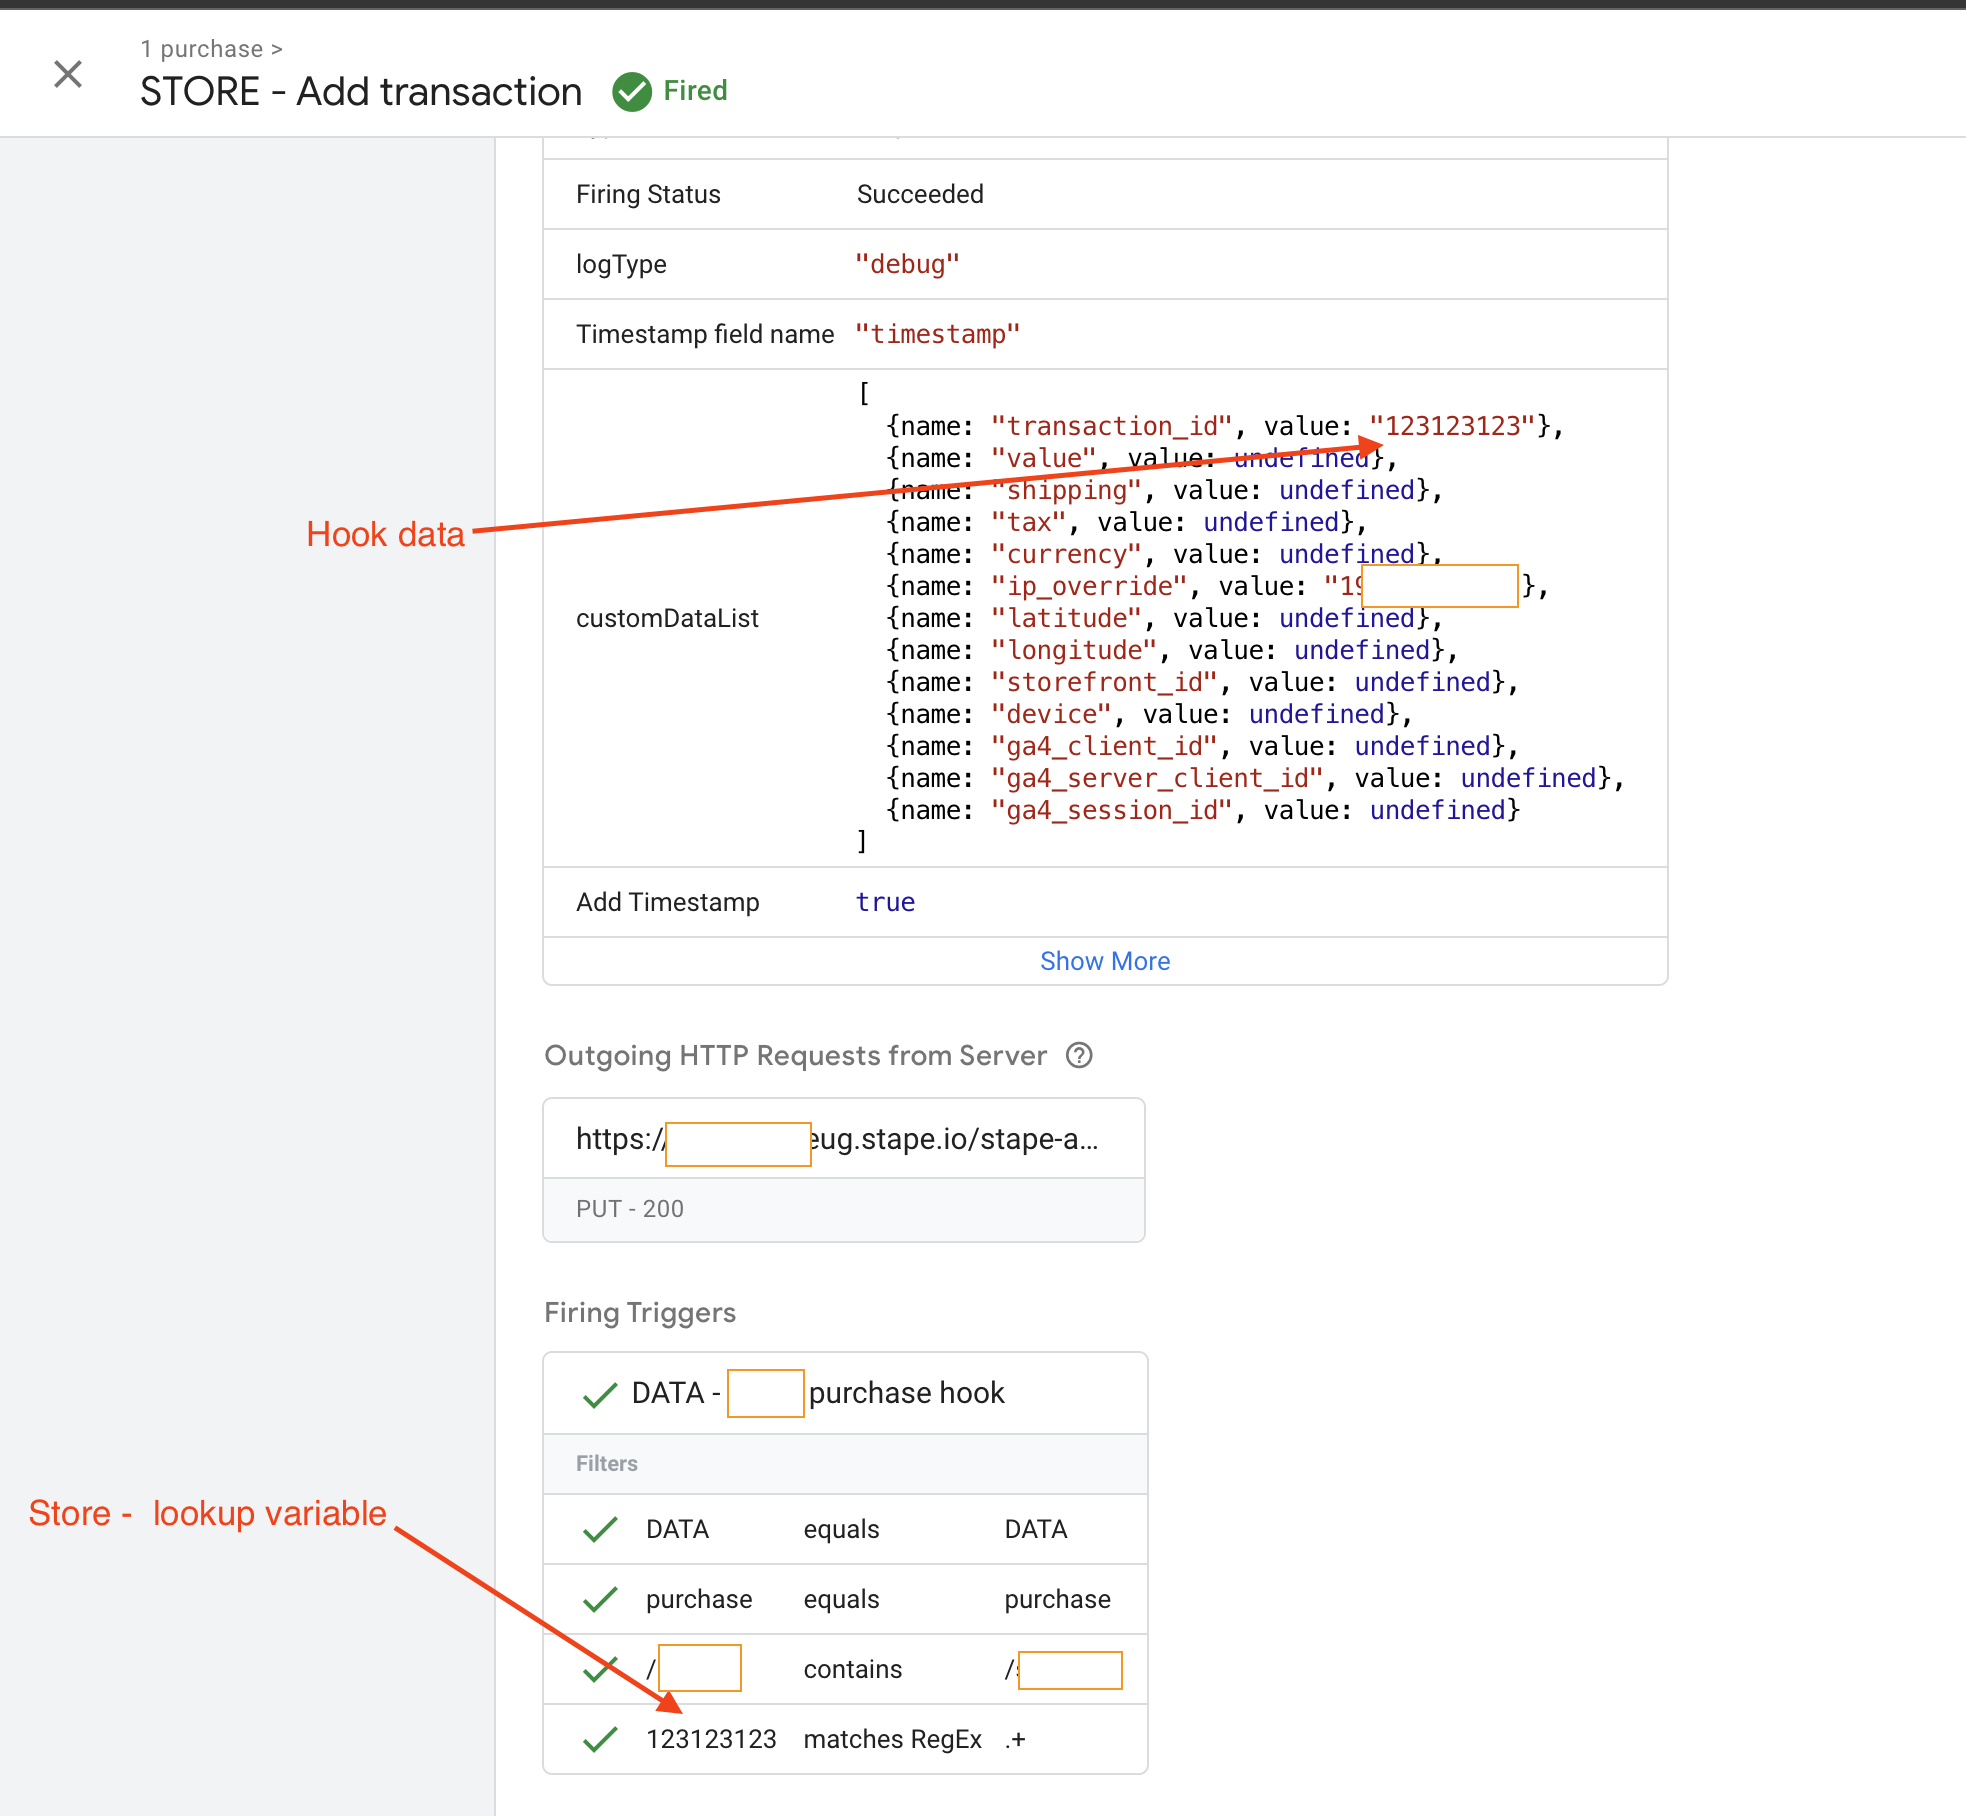Viewport: 1966px width, 1816px height.
Task: Click the checkmark in the DATA equals DATA filter row
Action: 600,1529
